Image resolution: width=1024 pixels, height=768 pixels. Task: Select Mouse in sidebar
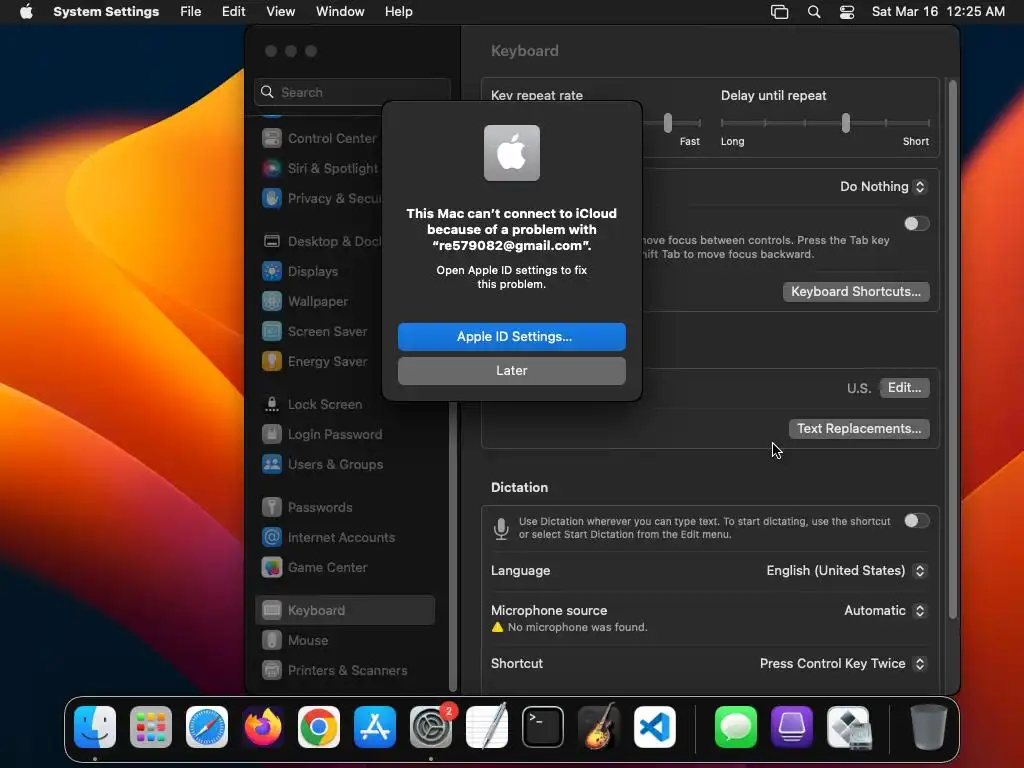(345, 641)
